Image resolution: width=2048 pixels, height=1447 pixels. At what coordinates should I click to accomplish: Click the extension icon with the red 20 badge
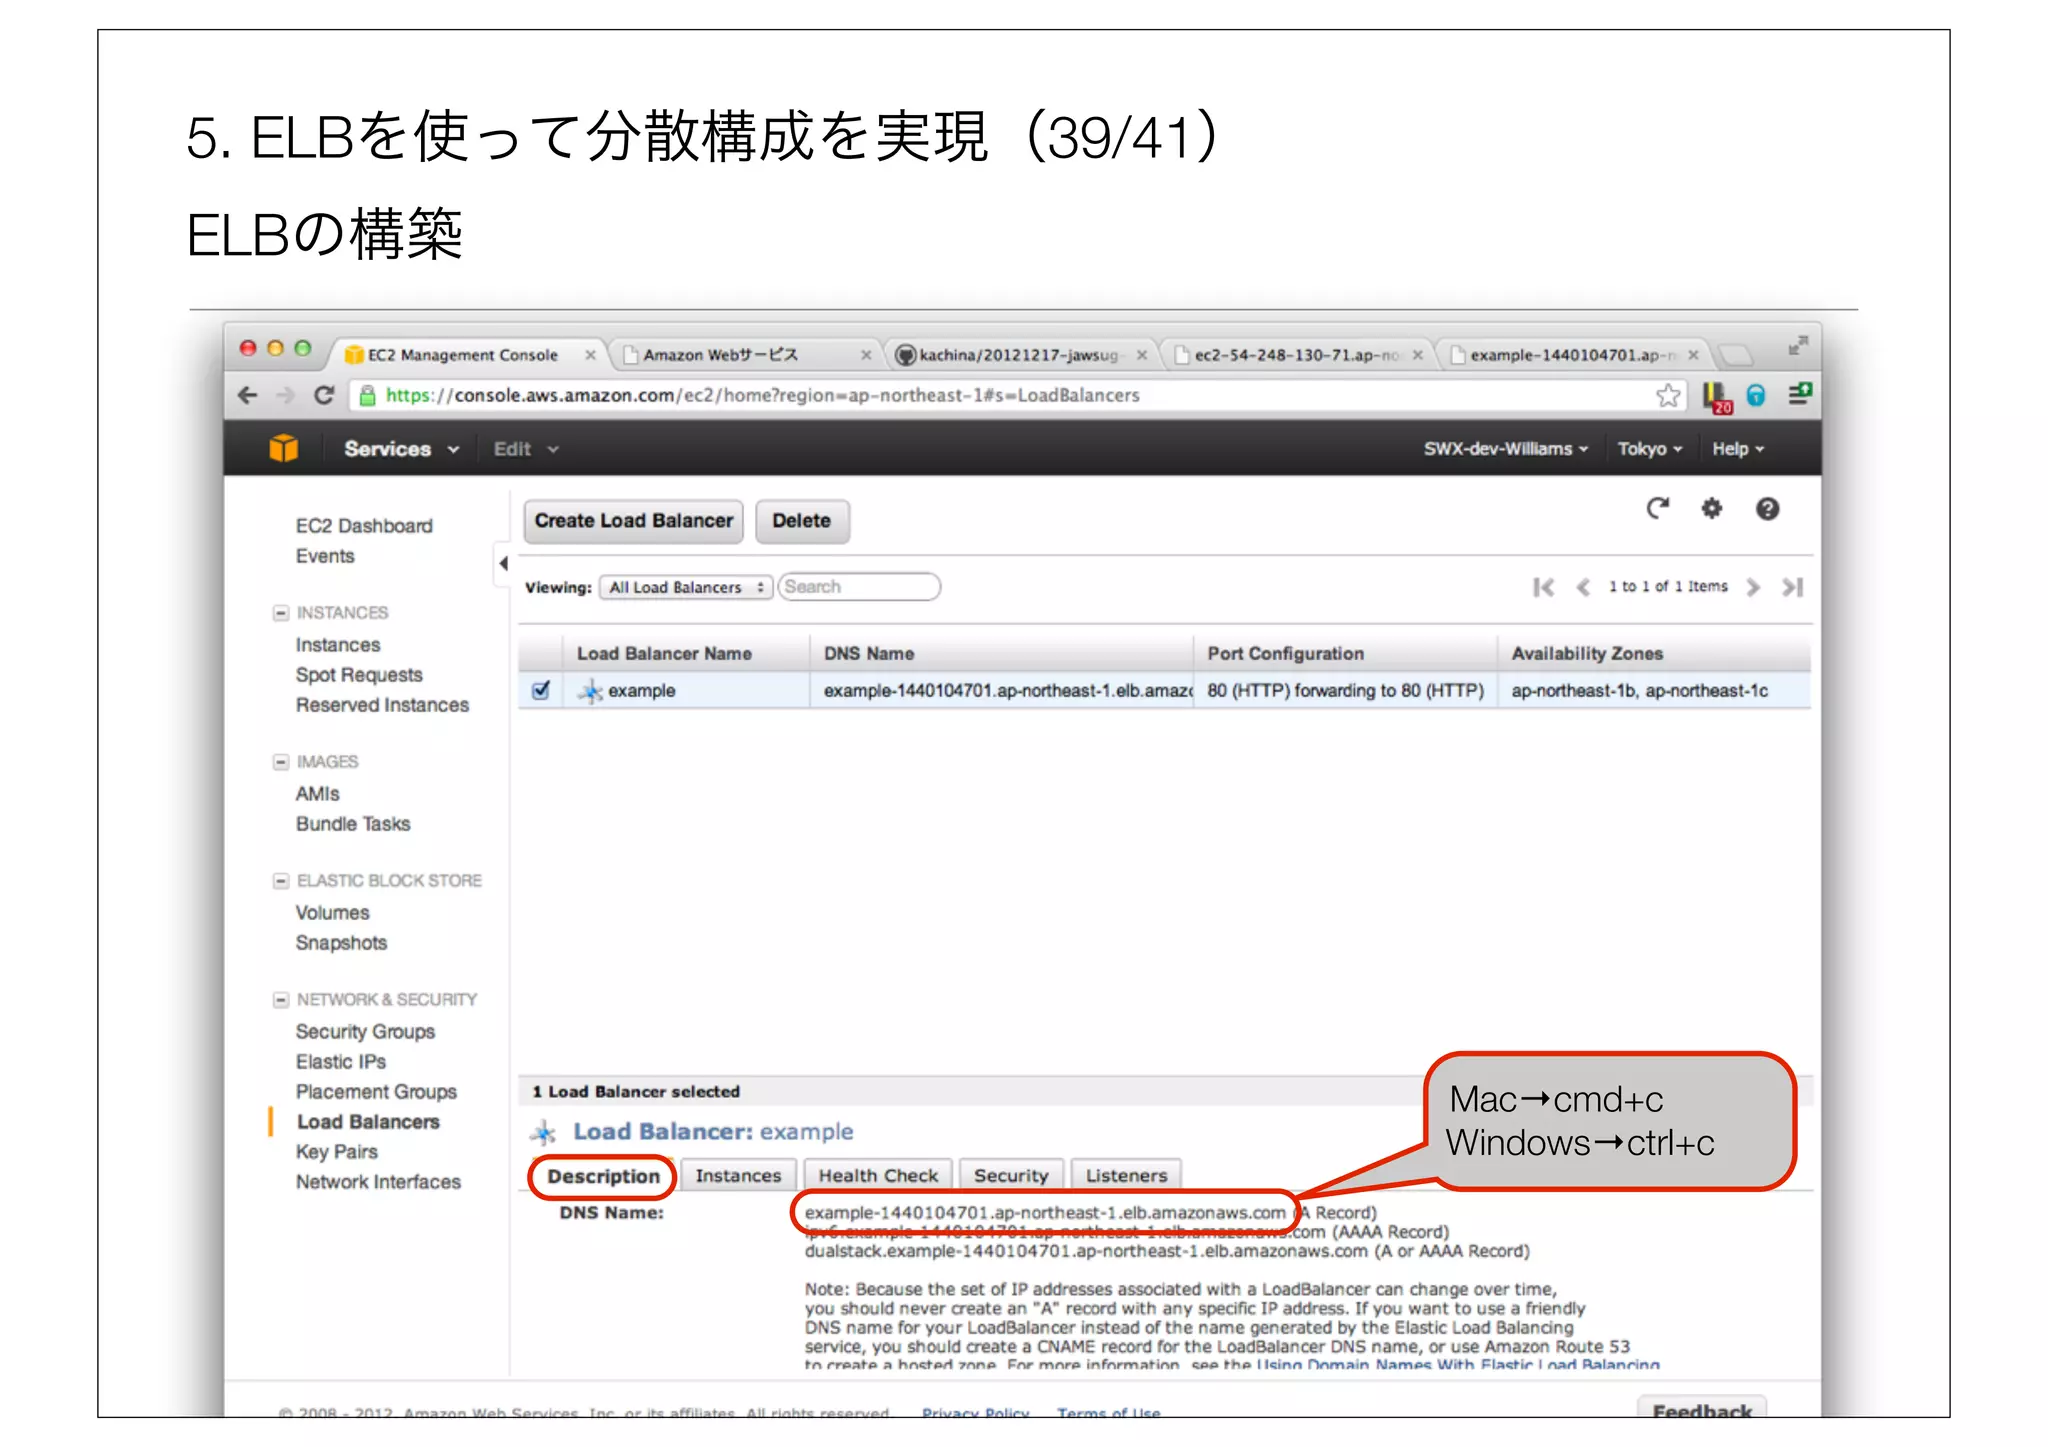click(1716, 397)
